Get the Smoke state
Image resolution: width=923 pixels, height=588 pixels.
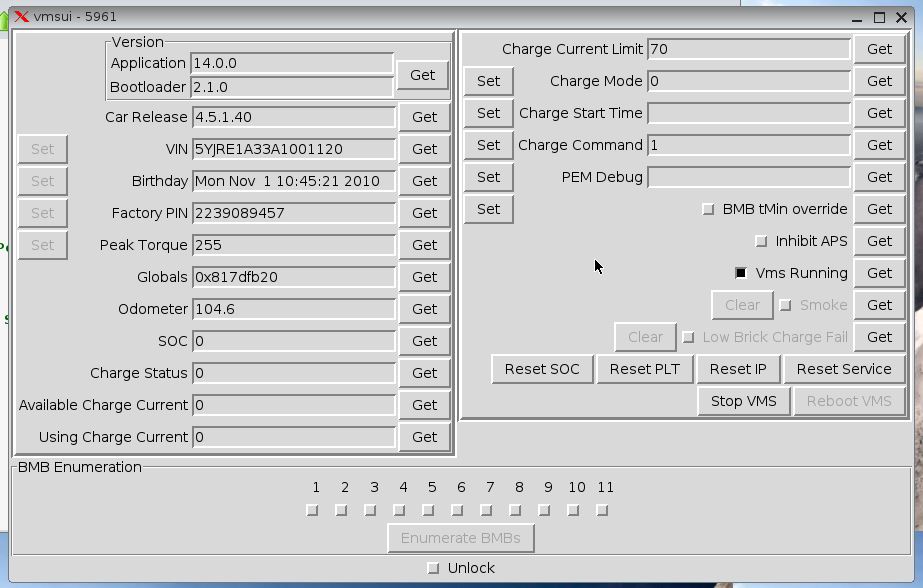(879, 305)
